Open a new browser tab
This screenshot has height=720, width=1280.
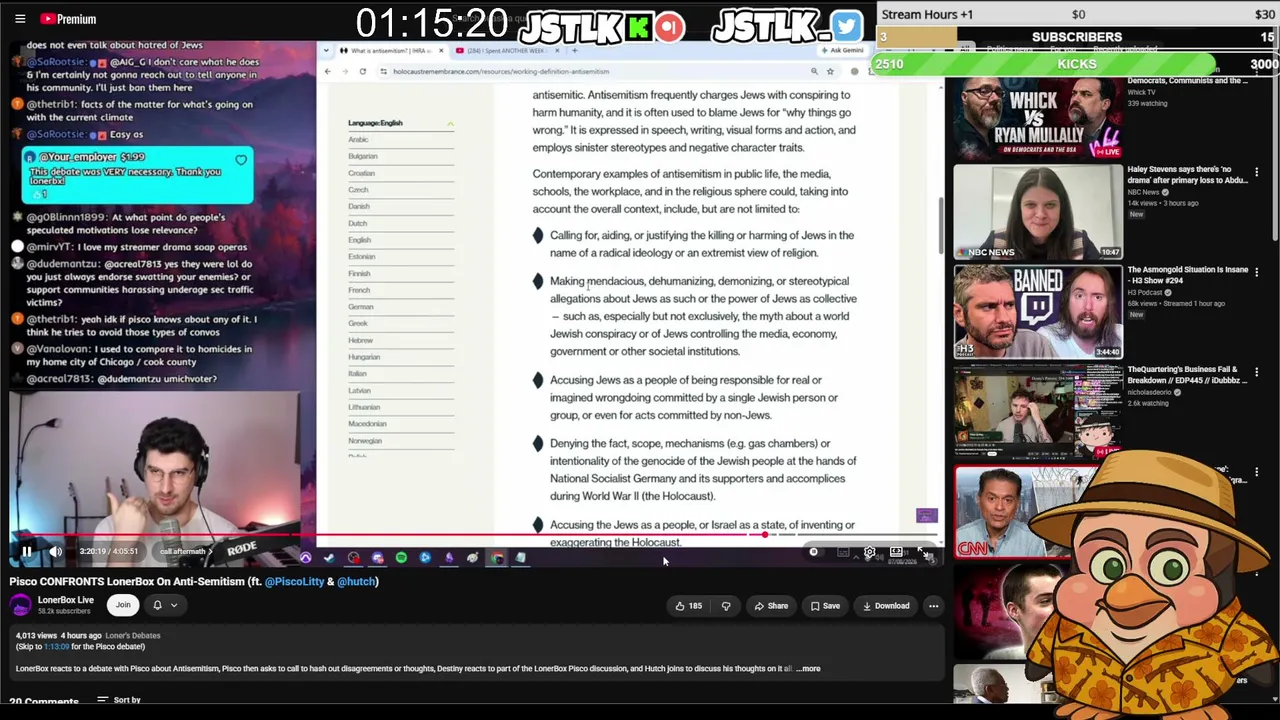pyautogui.click(x=575, y=50)
